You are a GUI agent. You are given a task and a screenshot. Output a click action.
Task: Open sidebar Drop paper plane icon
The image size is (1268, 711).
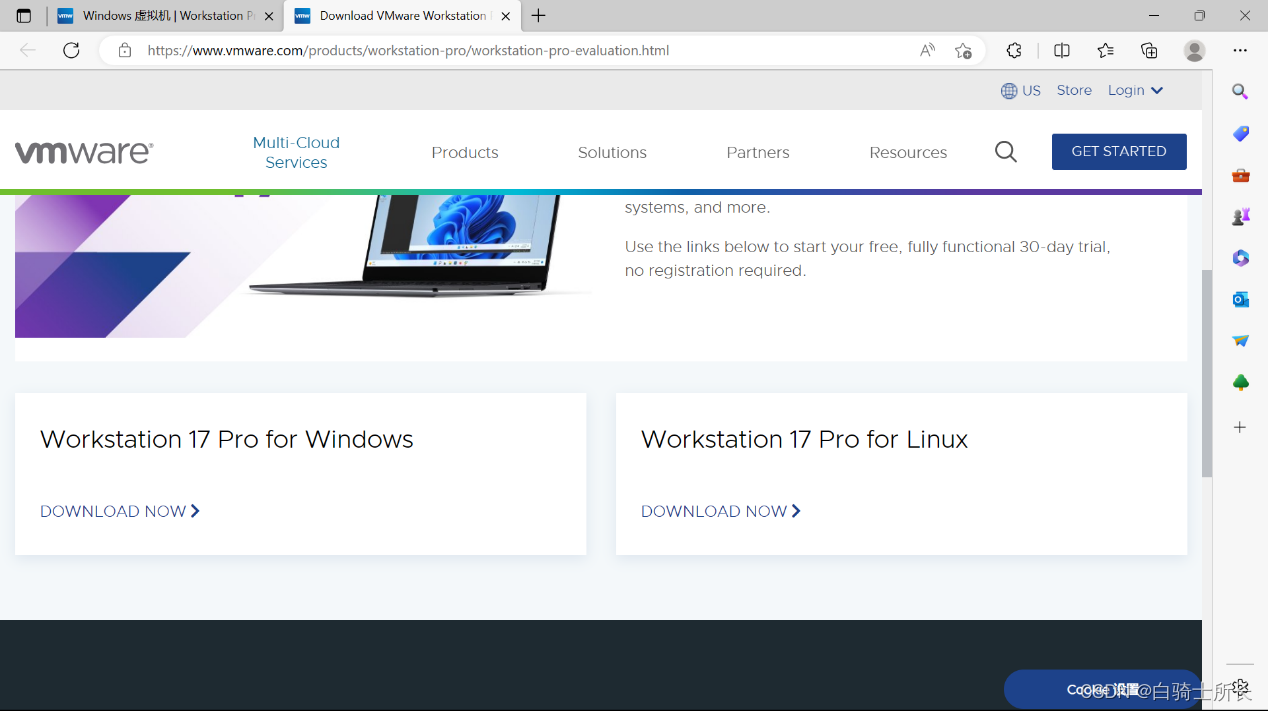click(1240, 341)
